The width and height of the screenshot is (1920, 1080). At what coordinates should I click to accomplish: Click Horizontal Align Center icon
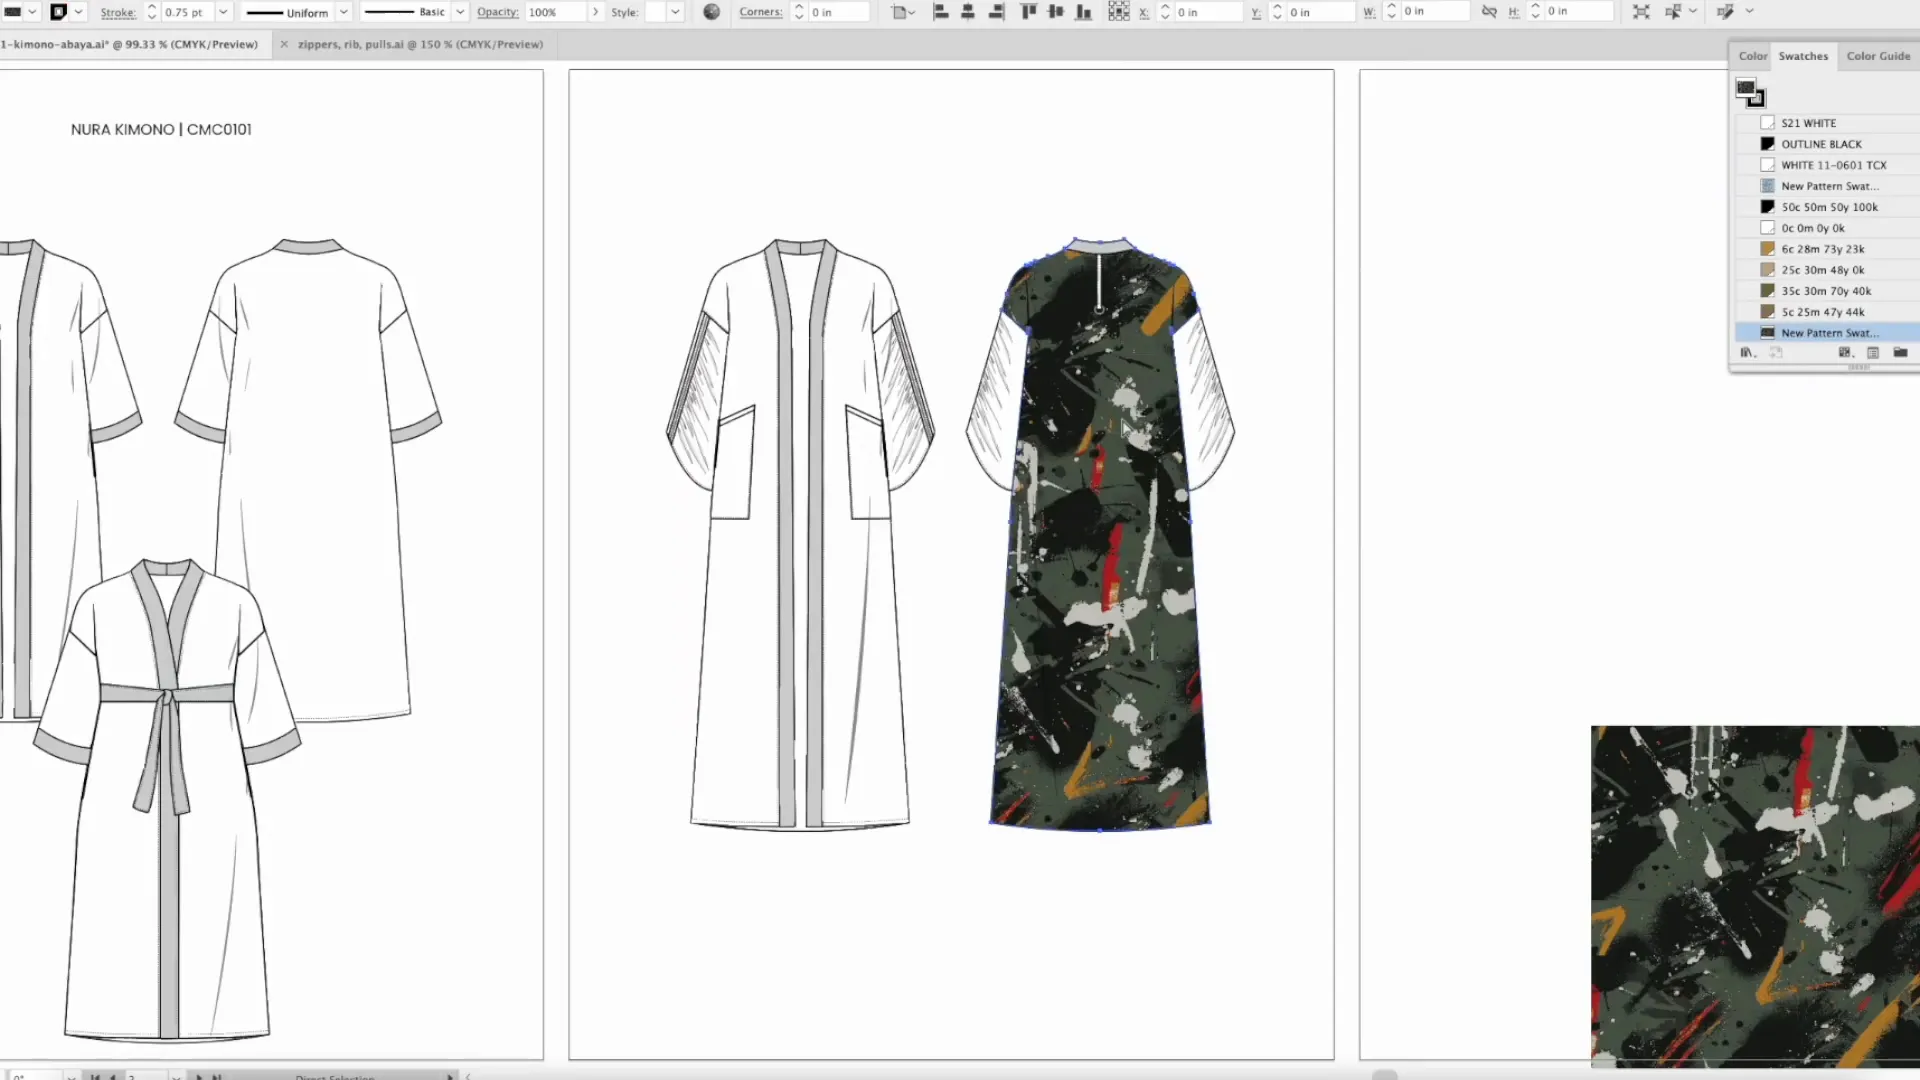click(968, 12)
